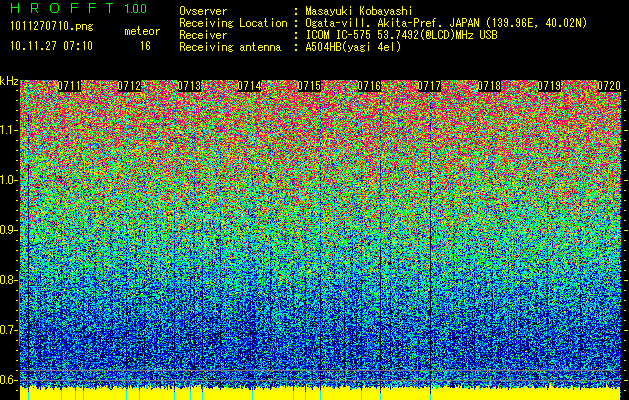This screenshot has width=629, height=400.
Task: Click the 0717 time marker
Action: click(430, 87)
